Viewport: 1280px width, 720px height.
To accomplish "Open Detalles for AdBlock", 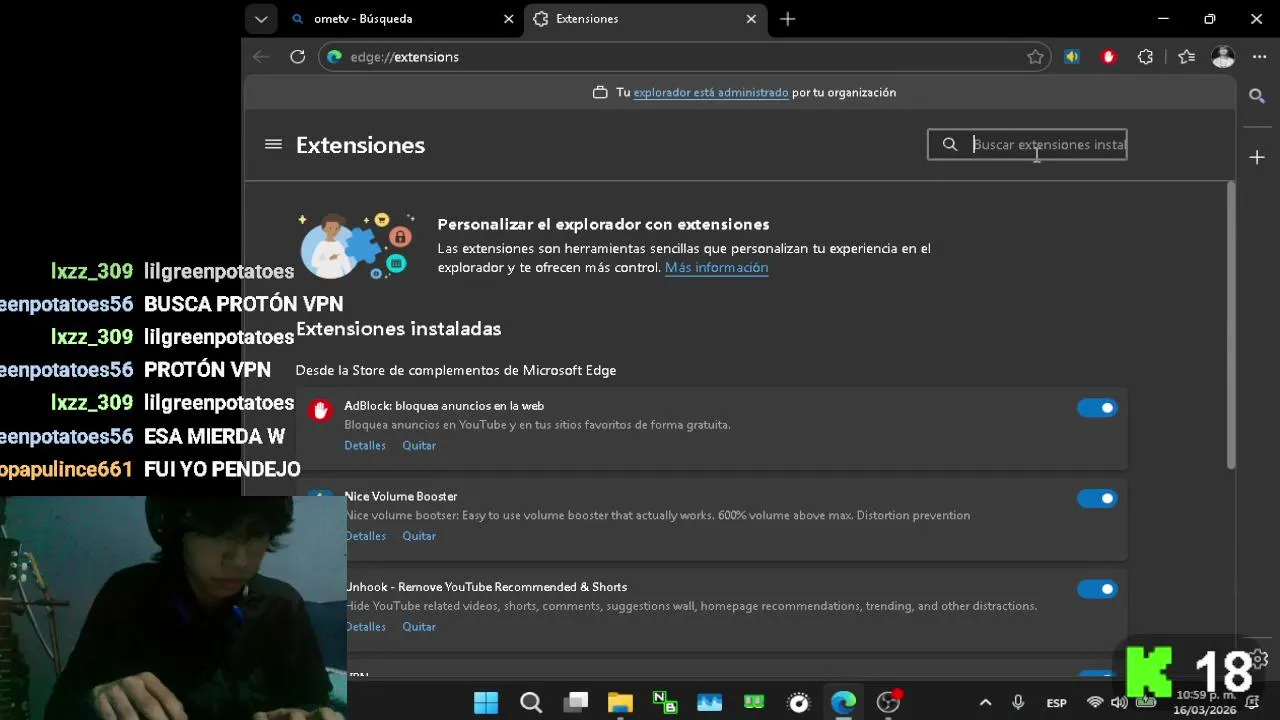I will [x=365, y=445].
